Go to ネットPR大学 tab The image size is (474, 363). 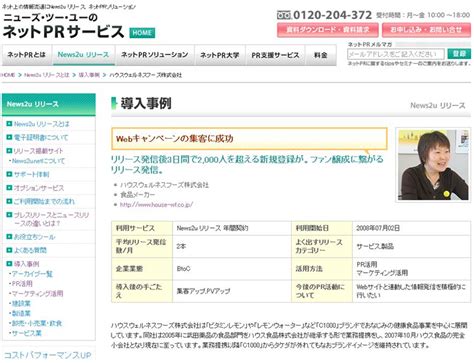tap(220, 55)
